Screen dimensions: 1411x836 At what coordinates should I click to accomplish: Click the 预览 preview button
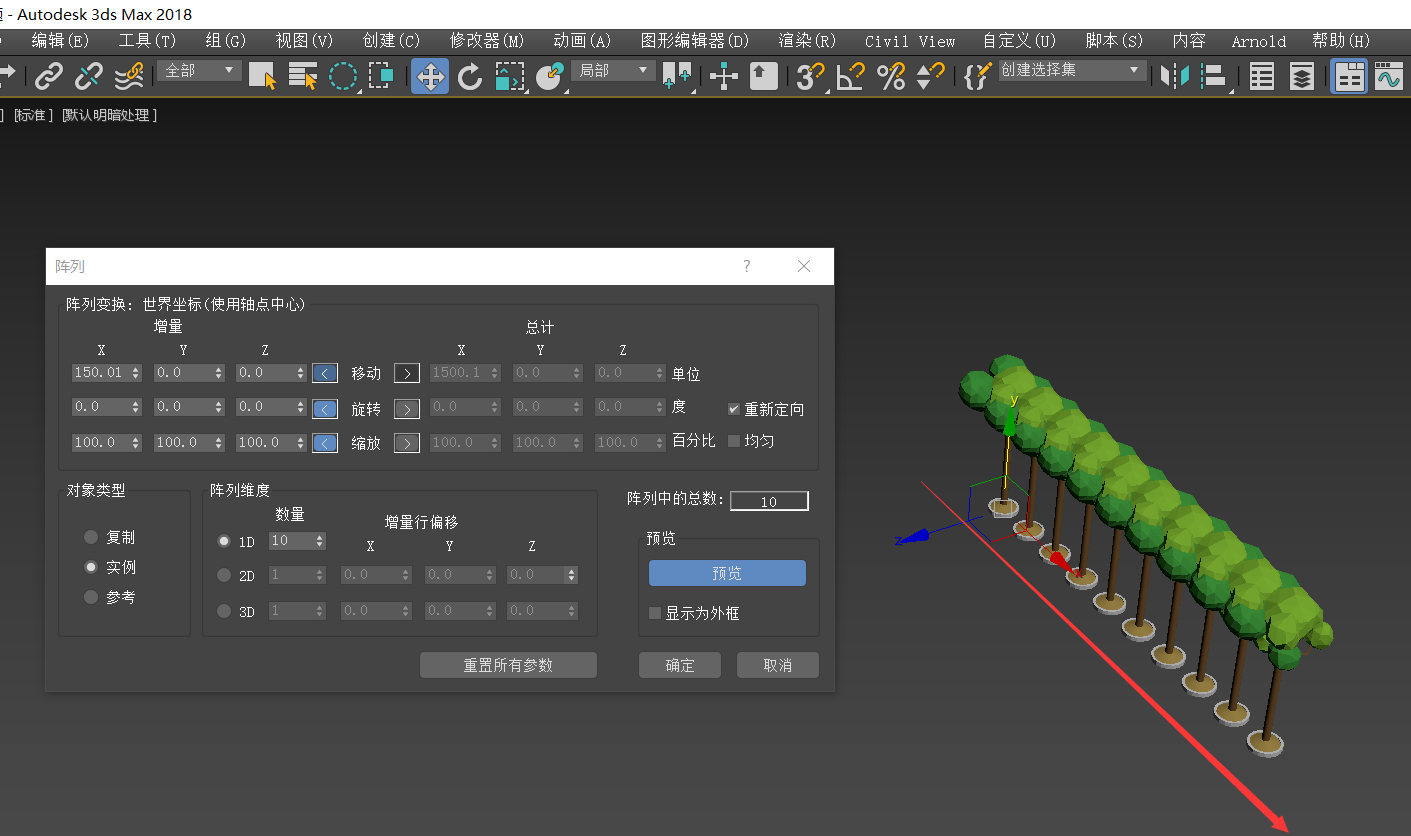[x=727, y=573]
